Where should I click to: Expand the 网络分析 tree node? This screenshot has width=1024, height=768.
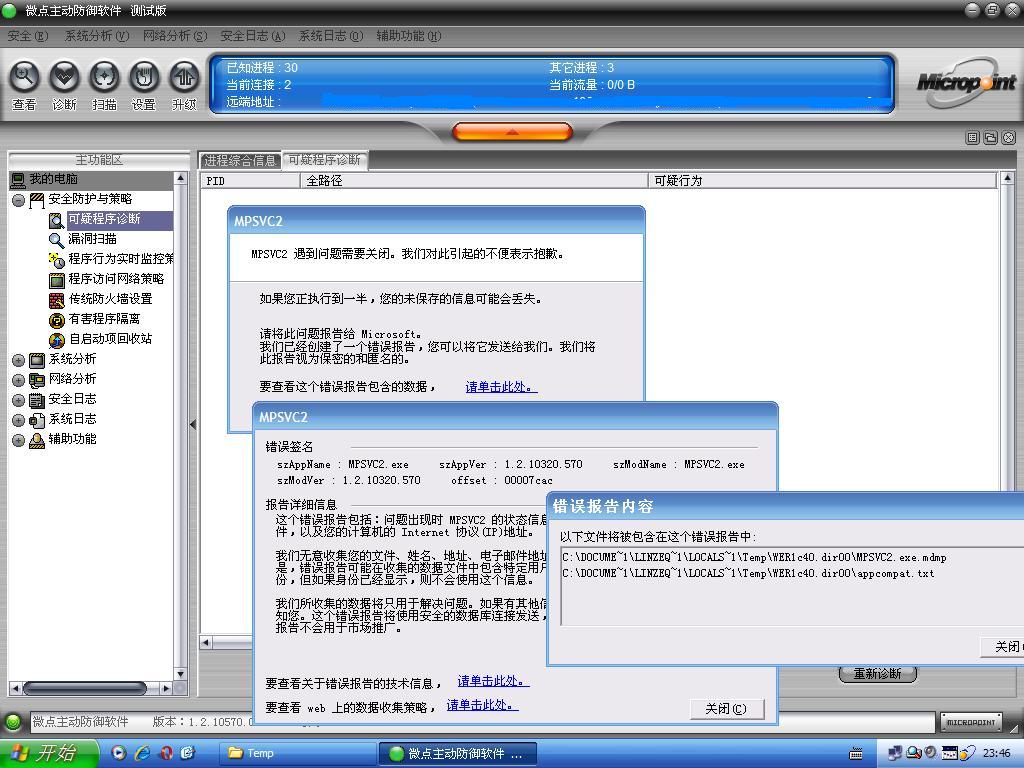(x=18, y=380)
